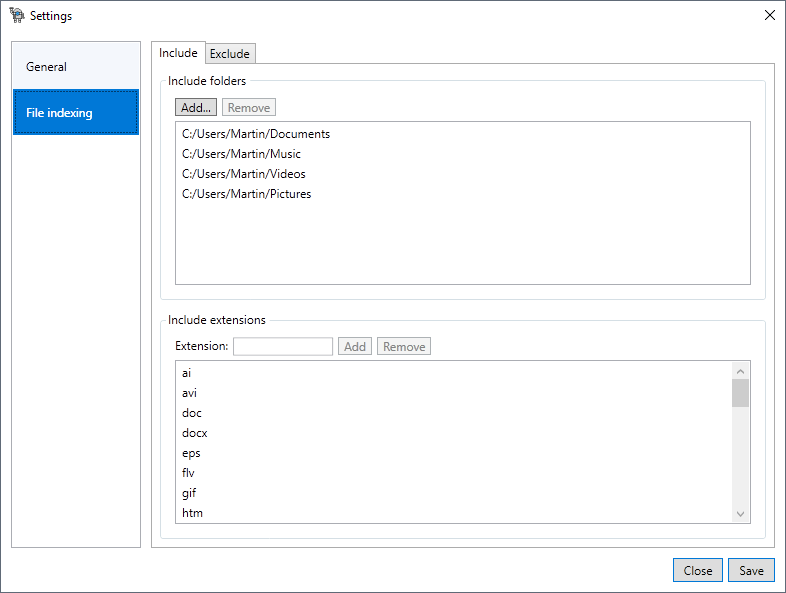Select the C:/Users/Martin/Pictures folder entry
The width and height of the screenshot is (786, 593).
[247, 194]
